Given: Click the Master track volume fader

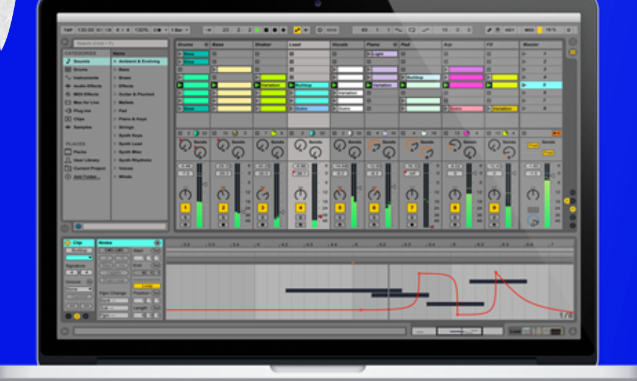Looking at the screenshot, I should [x=547, y=196].
